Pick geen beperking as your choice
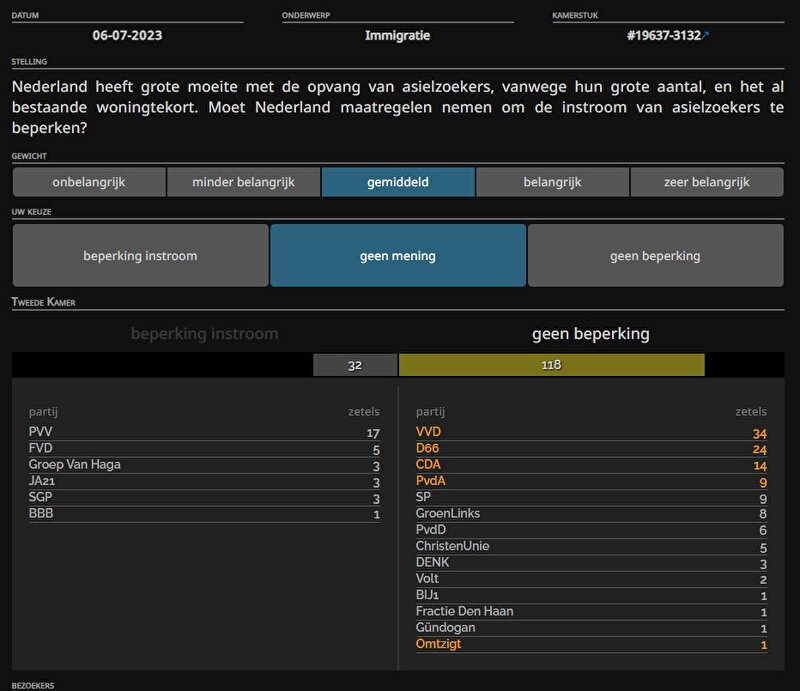The height and width of the screenshot is (691, 800). pos(656,256)
